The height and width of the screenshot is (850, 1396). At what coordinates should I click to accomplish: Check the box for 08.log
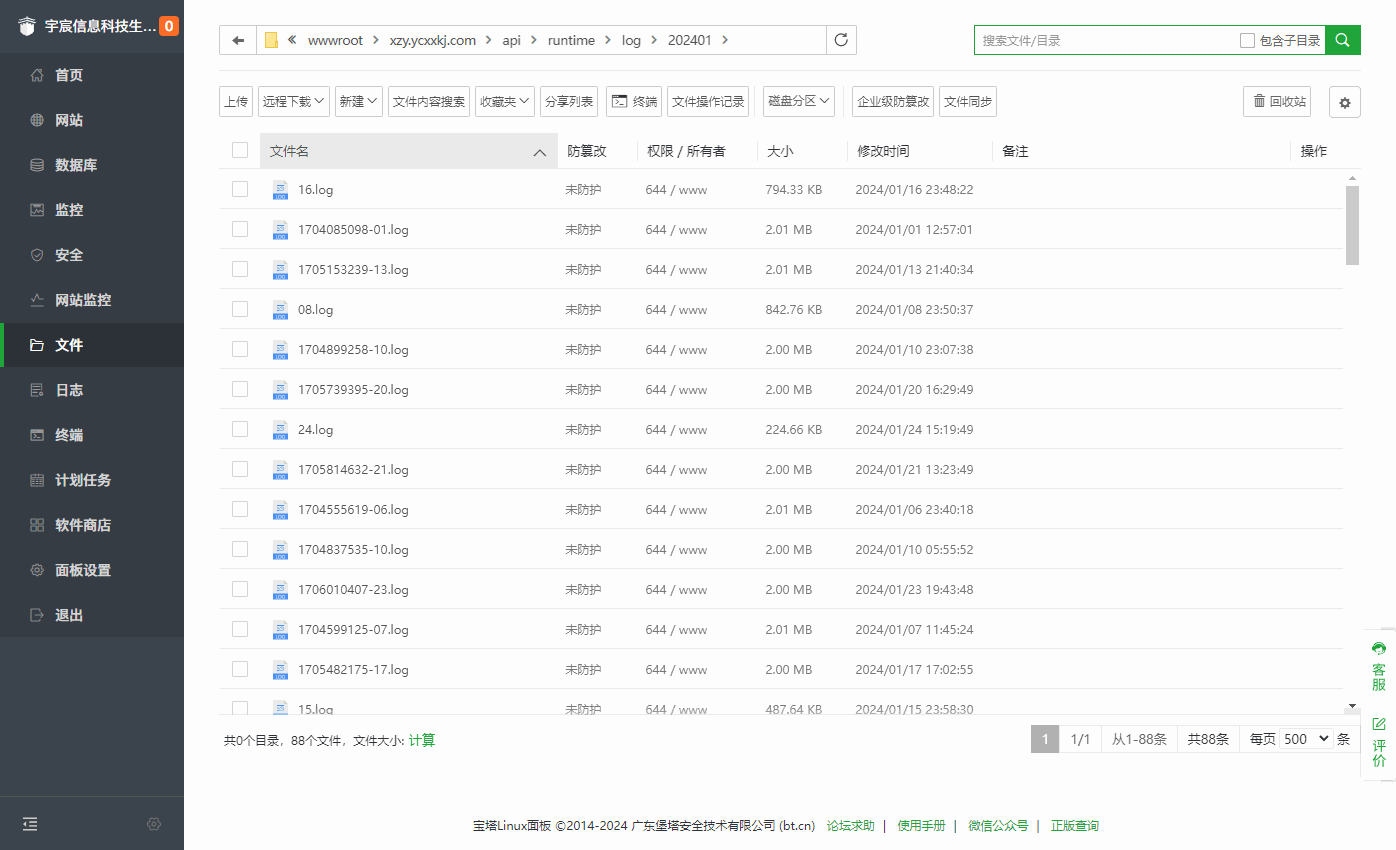click(240, 309)
